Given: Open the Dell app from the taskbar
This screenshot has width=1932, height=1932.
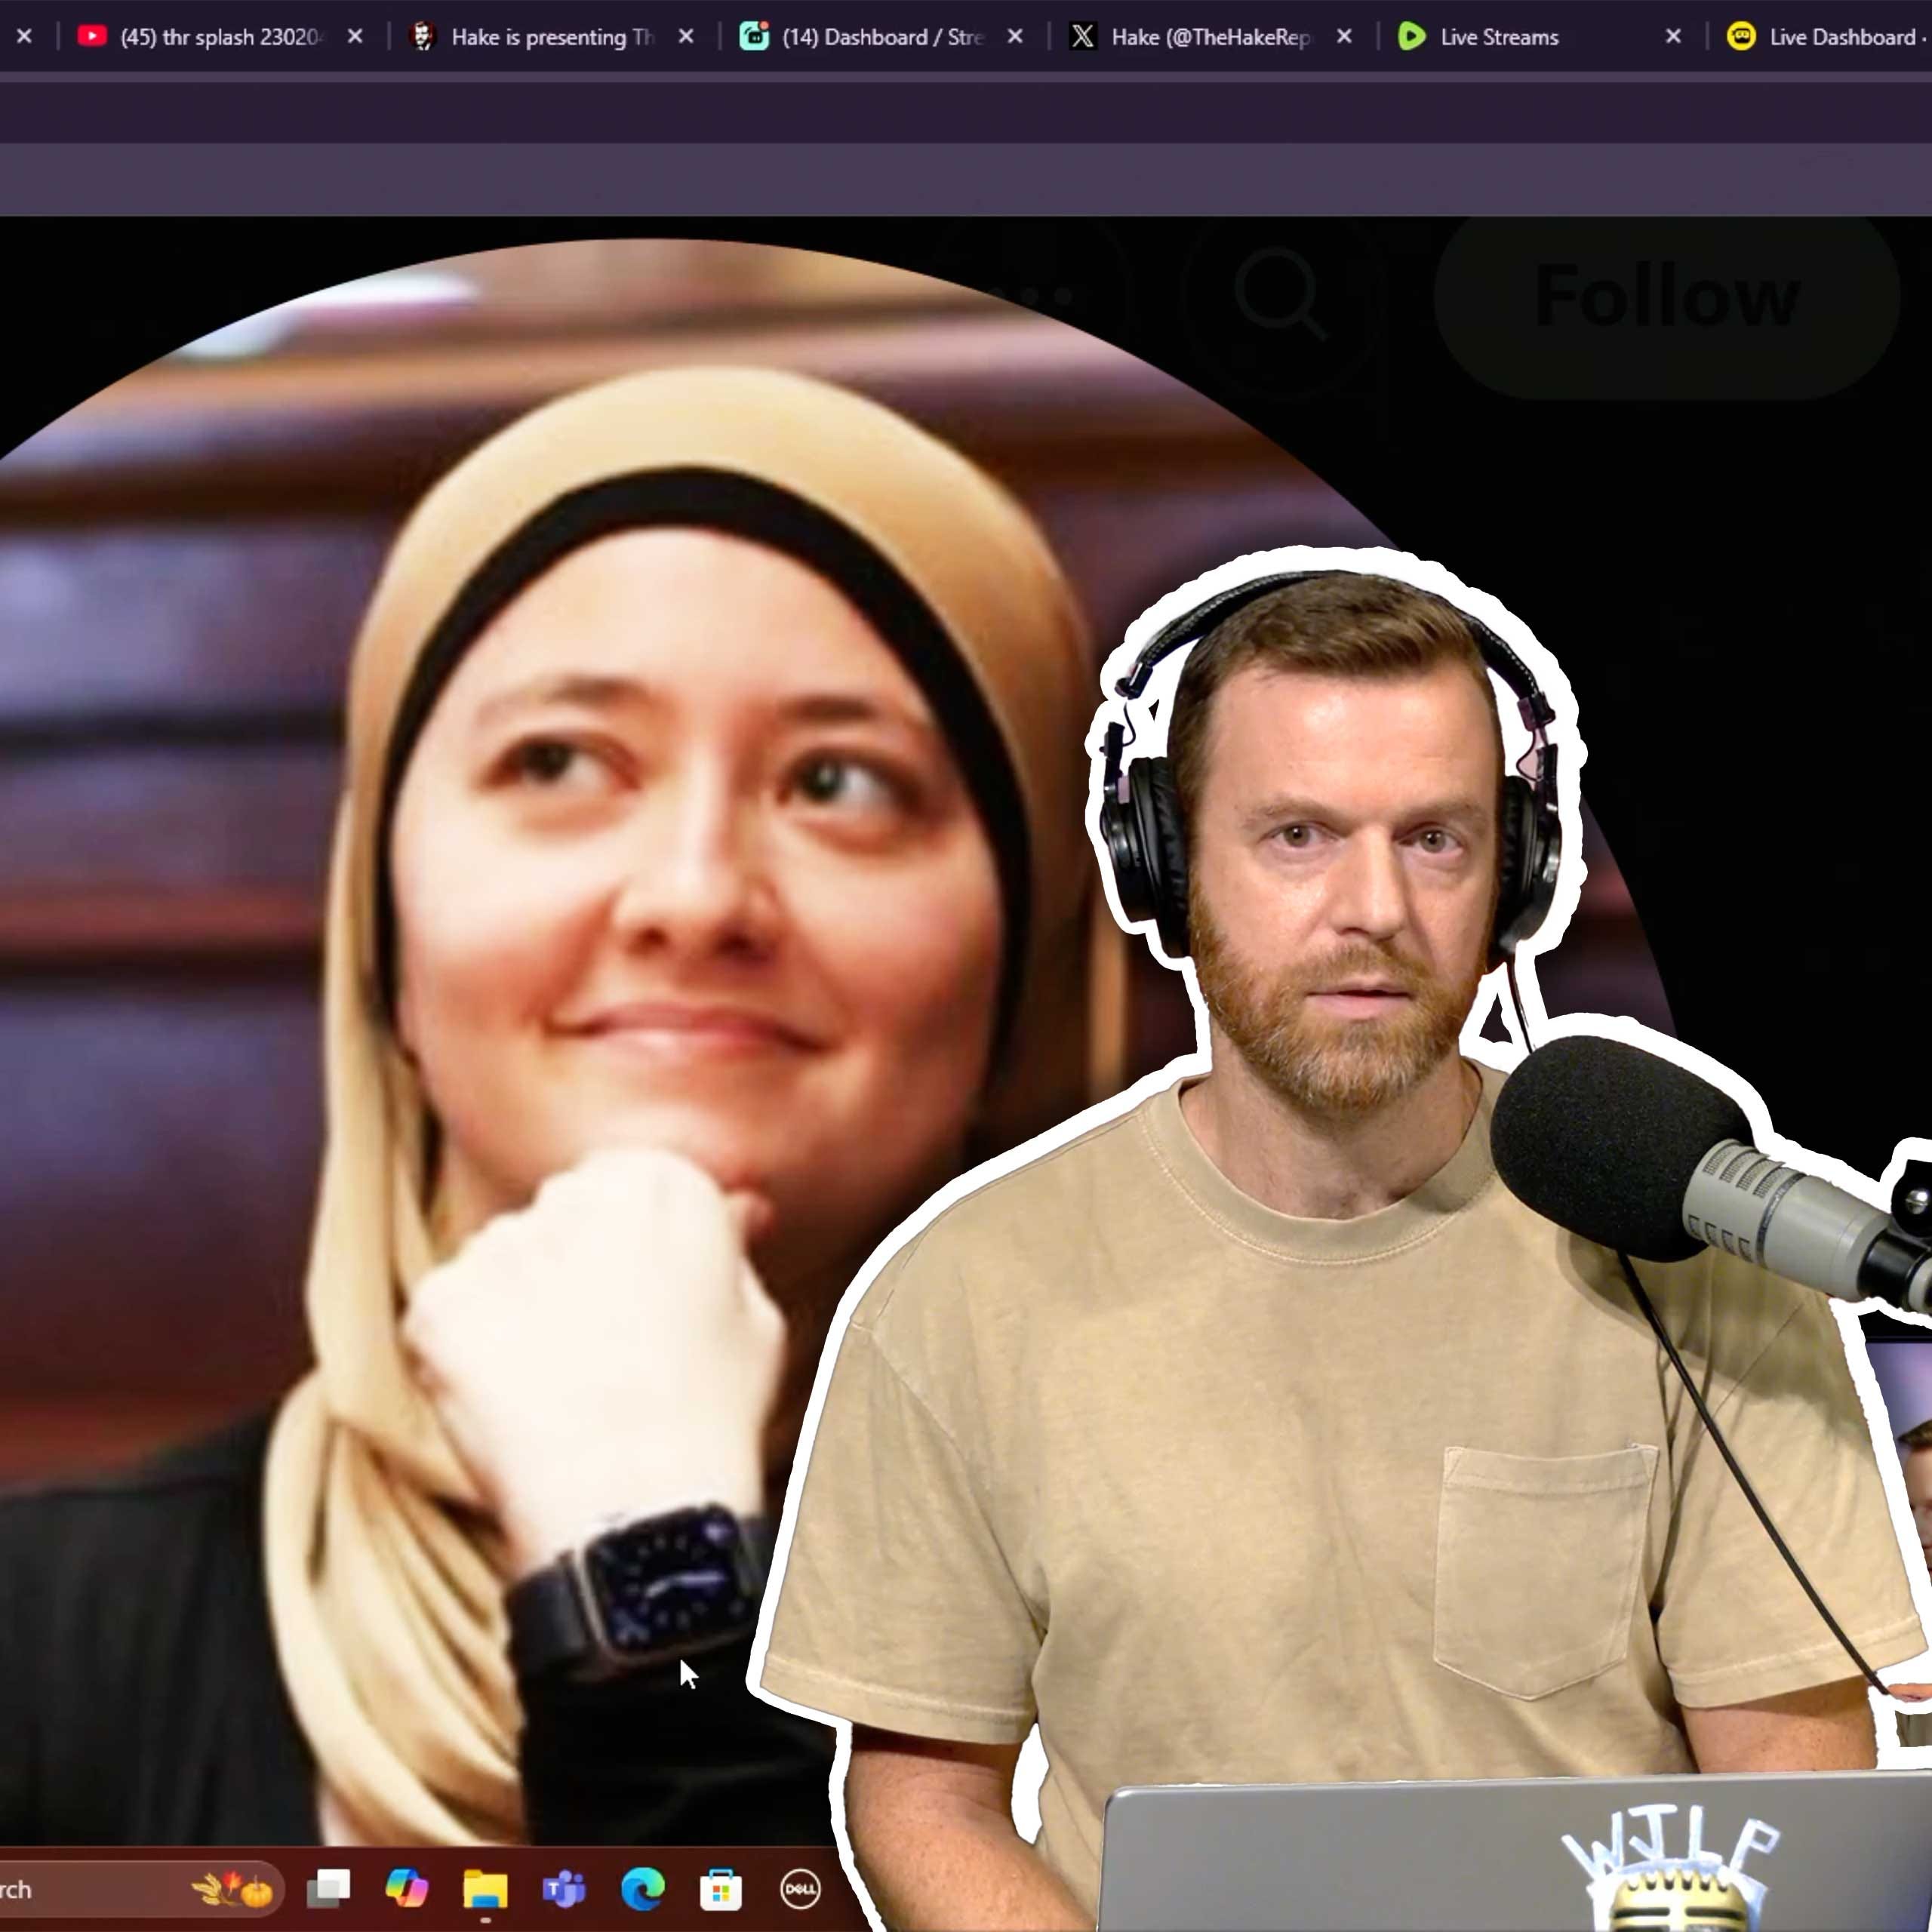Looking at the screenshot, I should pos(800,1889).
